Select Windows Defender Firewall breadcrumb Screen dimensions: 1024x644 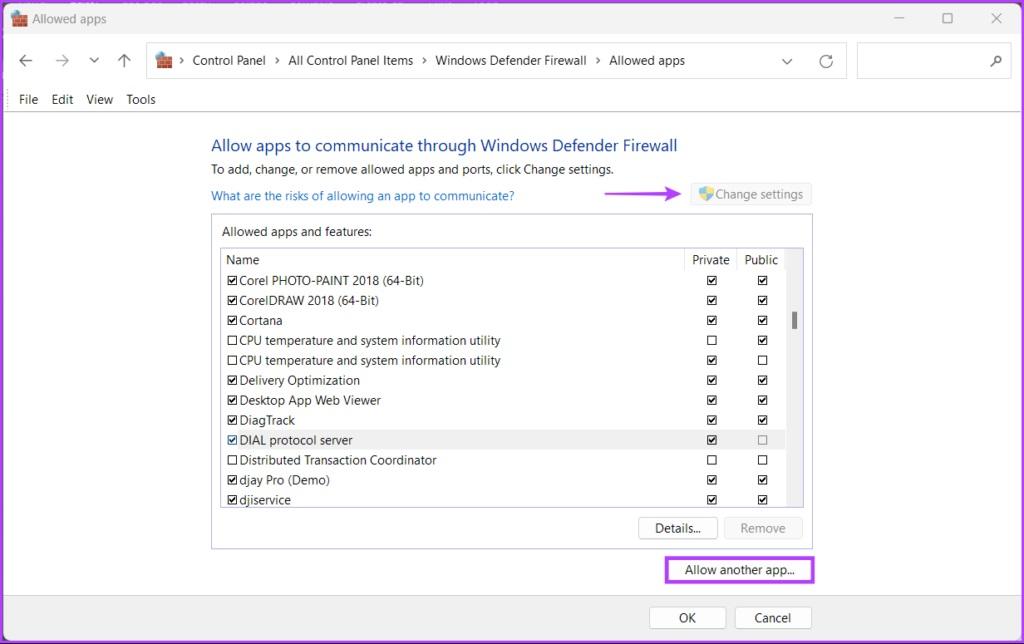coord(511,61)
